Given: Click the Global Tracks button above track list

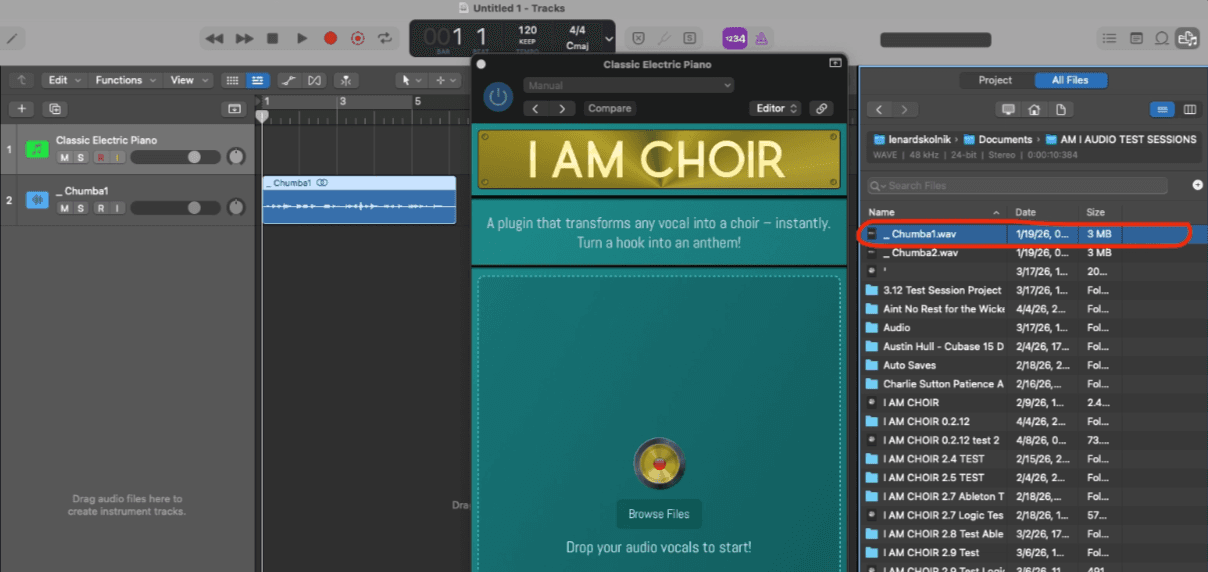Looking at the screenshot, I should tap(234, 108).
